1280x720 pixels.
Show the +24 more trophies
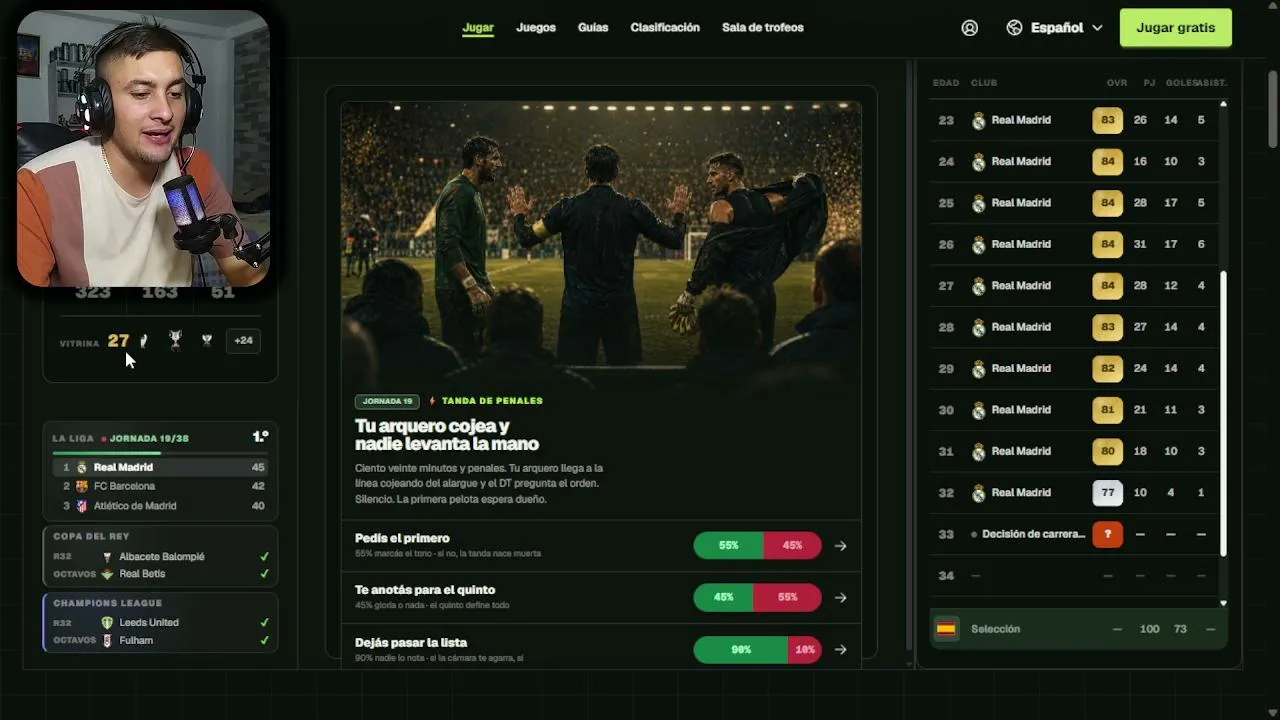243,340
